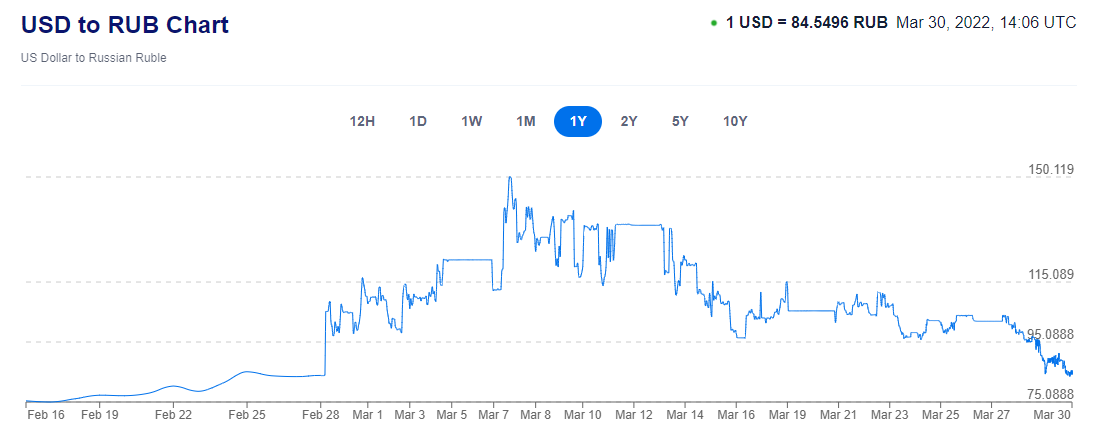Switch chart to 1D range
The height and width of the screenshot is (447, 1117).
pyautogui.click(x=418, y=122)
